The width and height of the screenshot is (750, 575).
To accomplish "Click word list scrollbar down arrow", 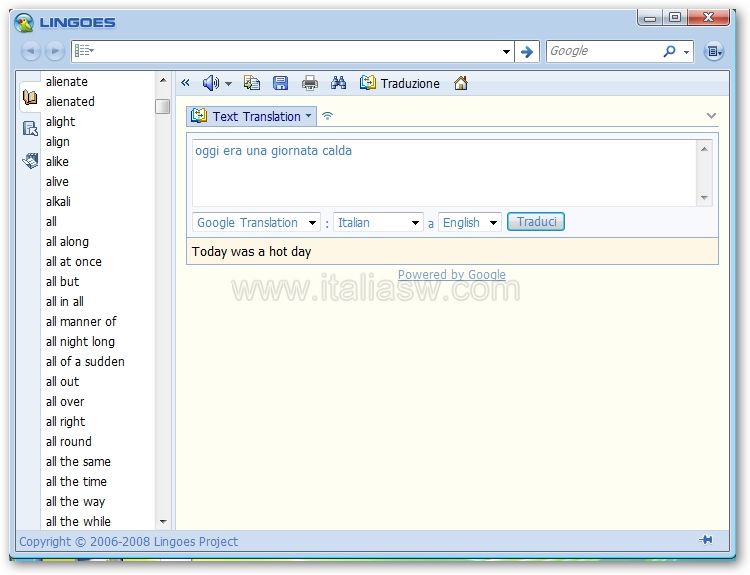I will tap(163, 521).
